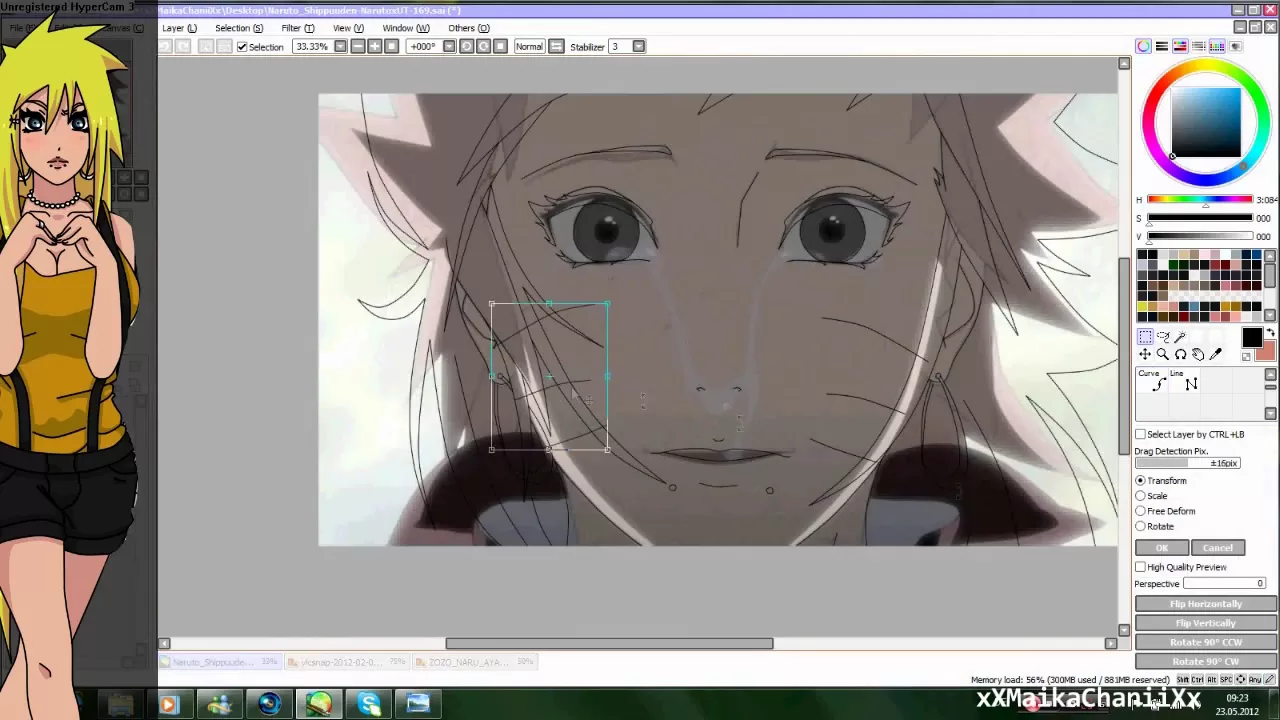Open the Window menu
This screenshot has height=720, width=1280.
[405, 28]
